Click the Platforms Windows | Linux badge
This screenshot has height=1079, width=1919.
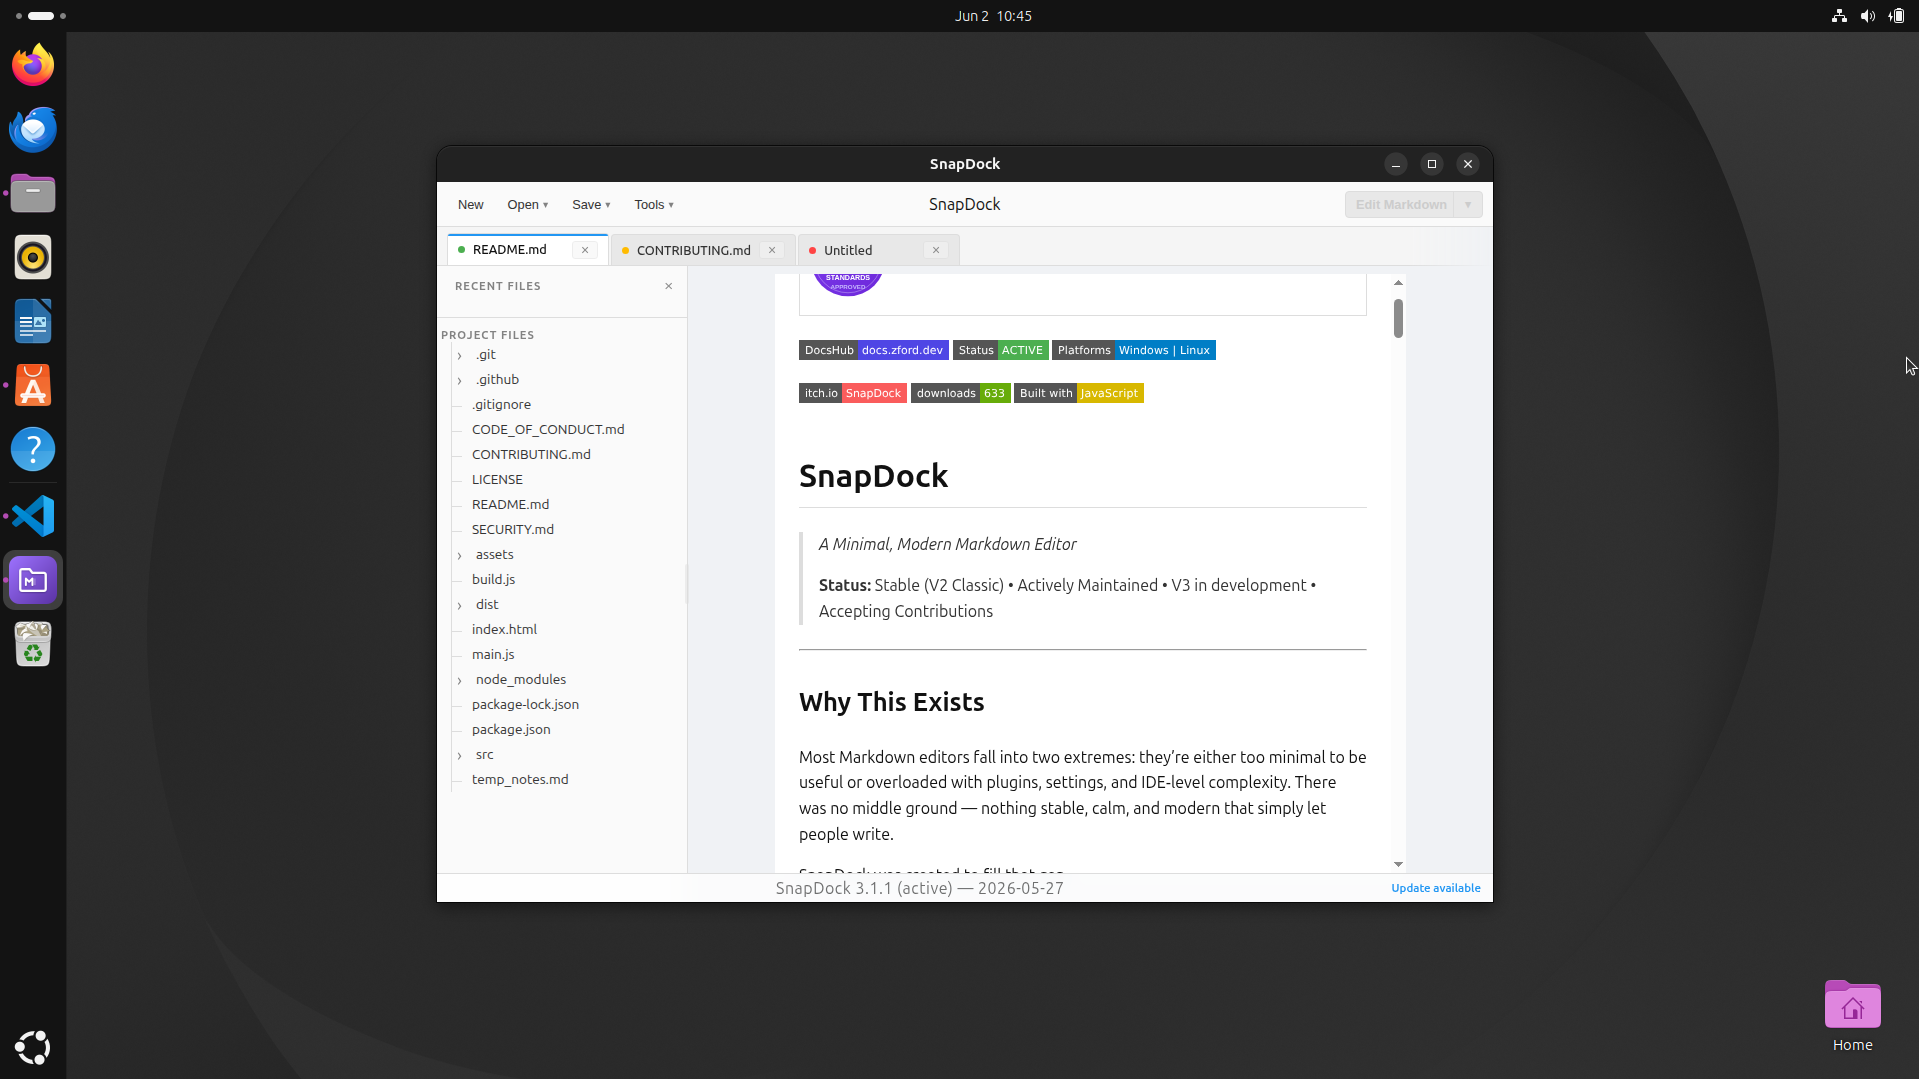pos(1134,350)
